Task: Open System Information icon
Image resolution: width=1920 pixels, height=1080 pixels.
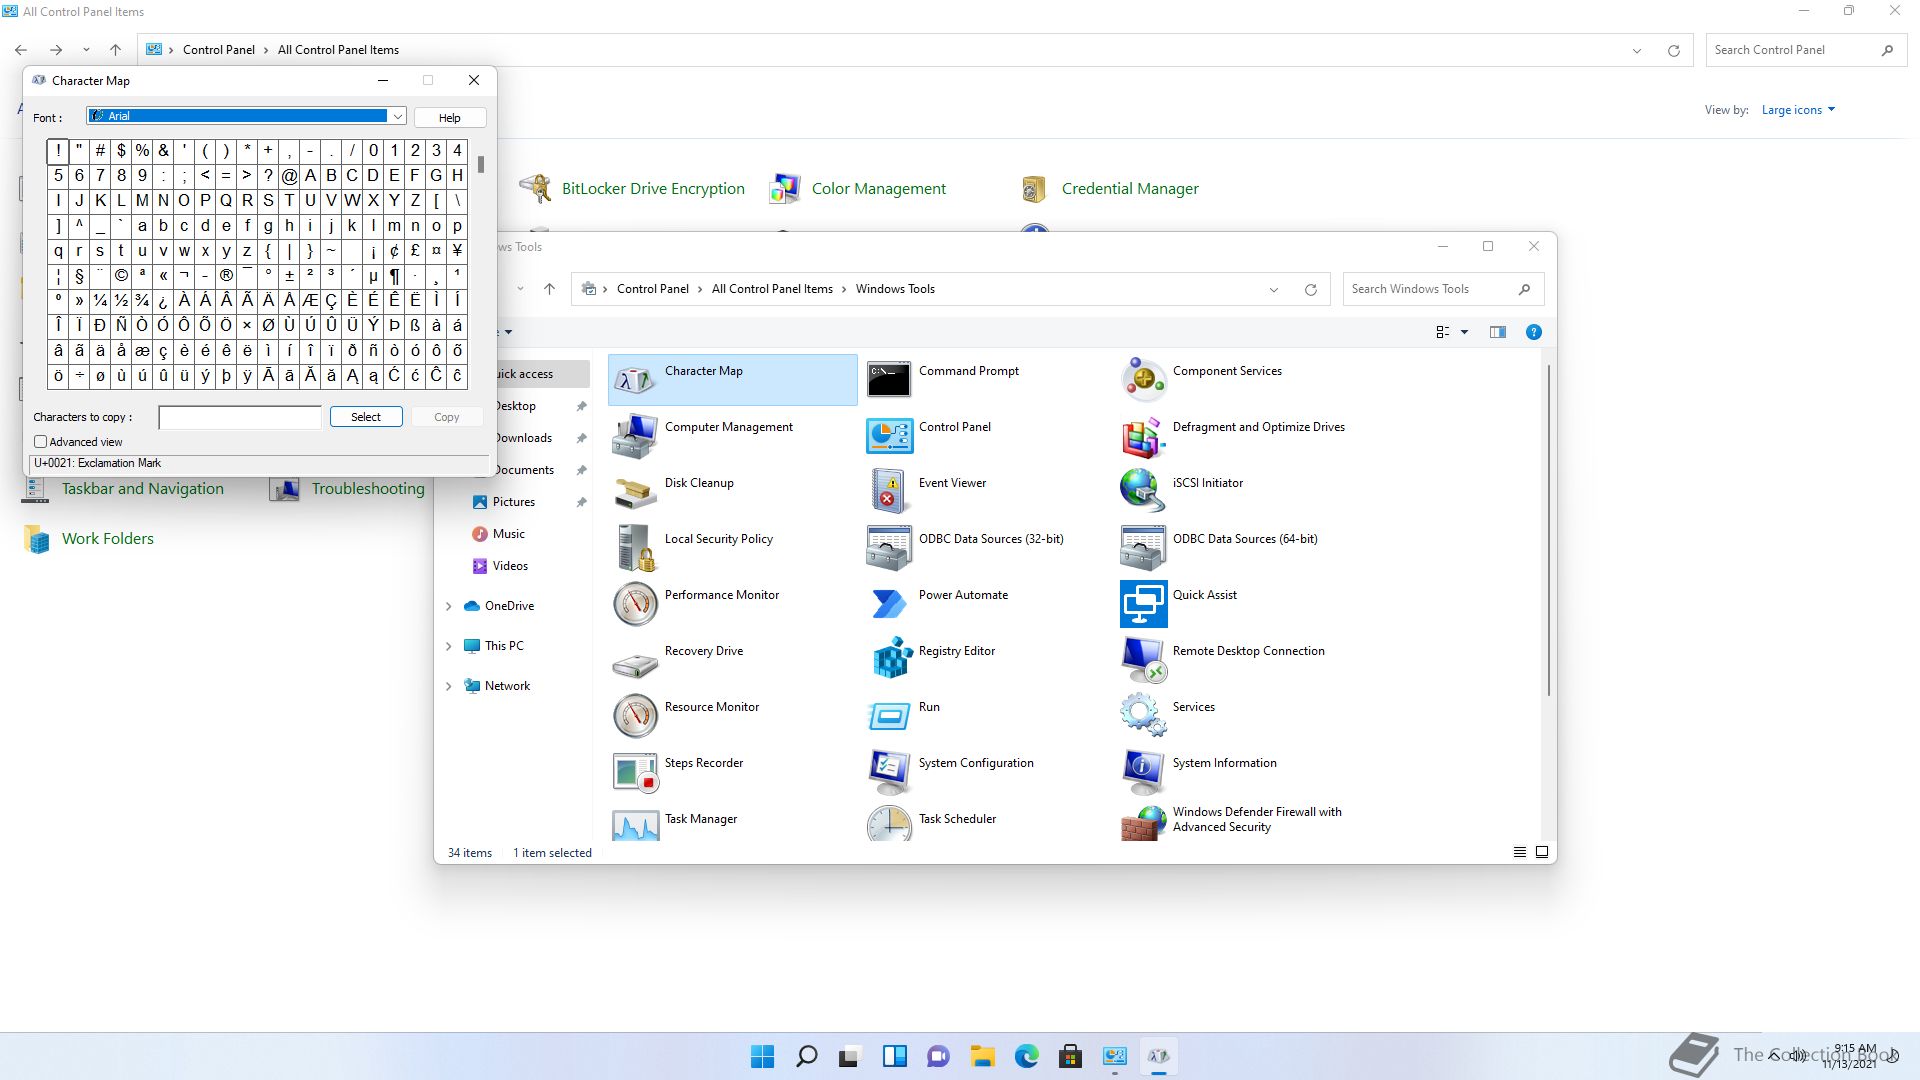Action: click(x=1143, y=771)
